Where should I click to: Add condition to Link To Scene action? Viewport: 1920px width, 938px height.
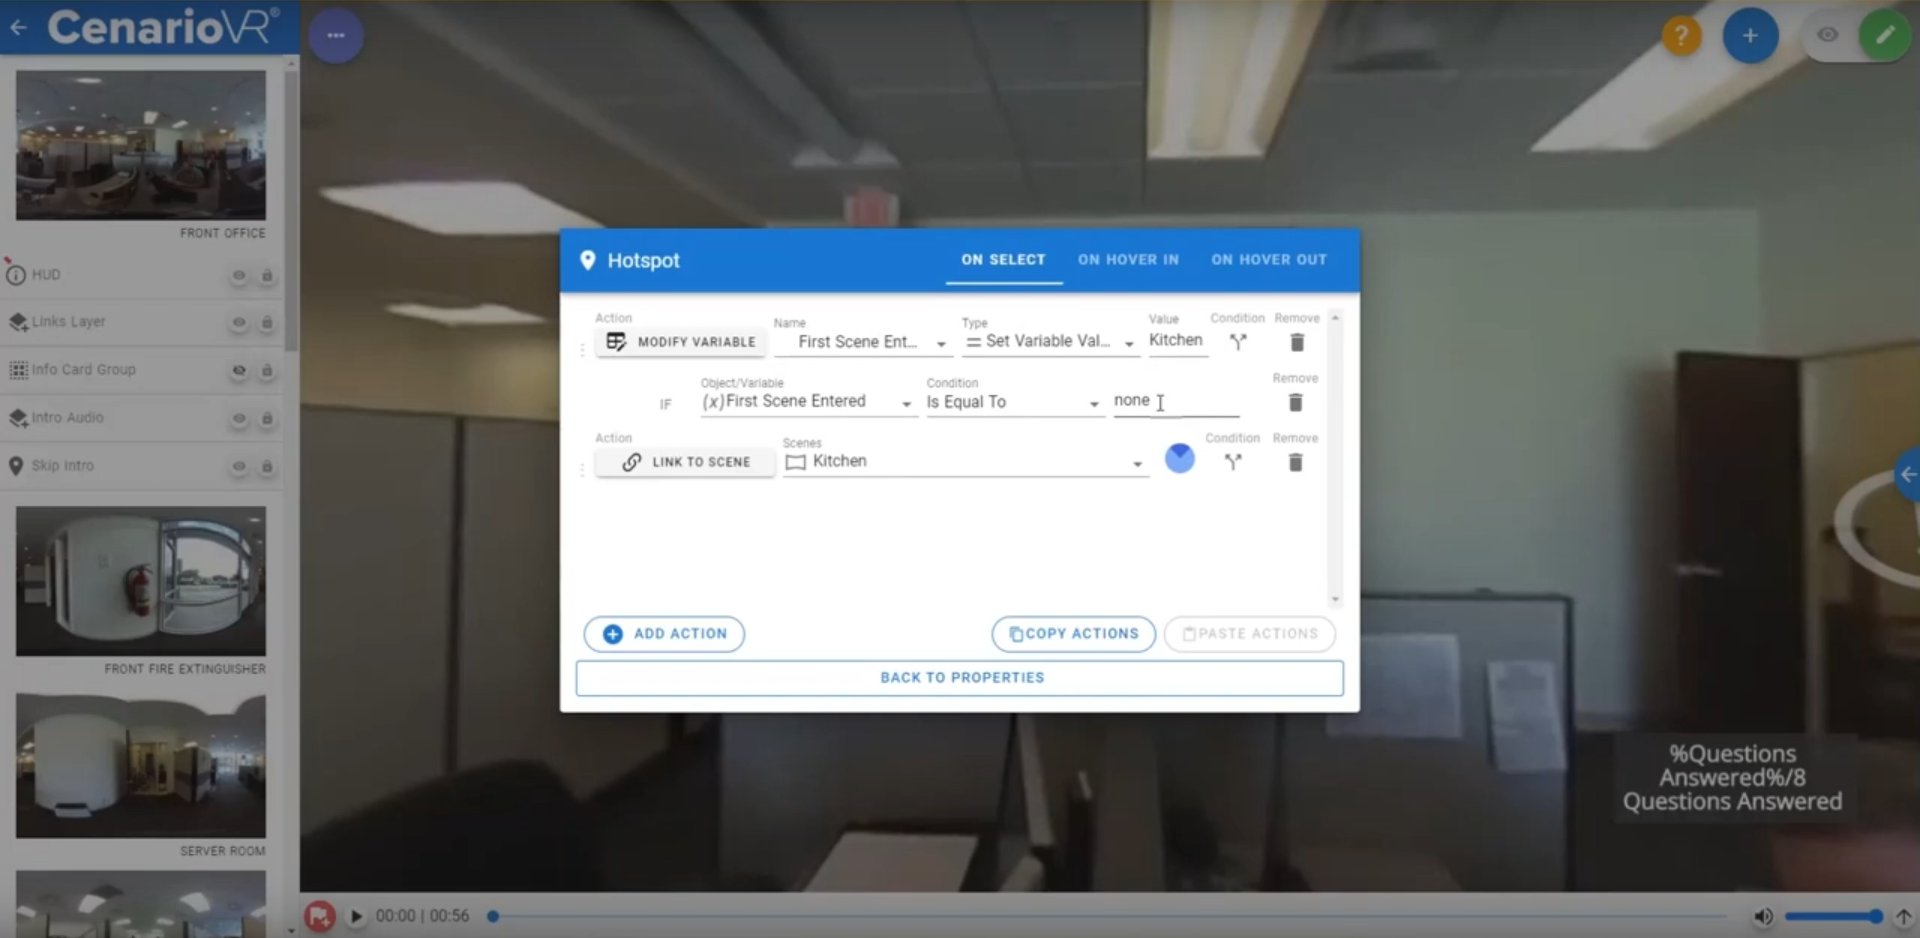point(1233,462)
